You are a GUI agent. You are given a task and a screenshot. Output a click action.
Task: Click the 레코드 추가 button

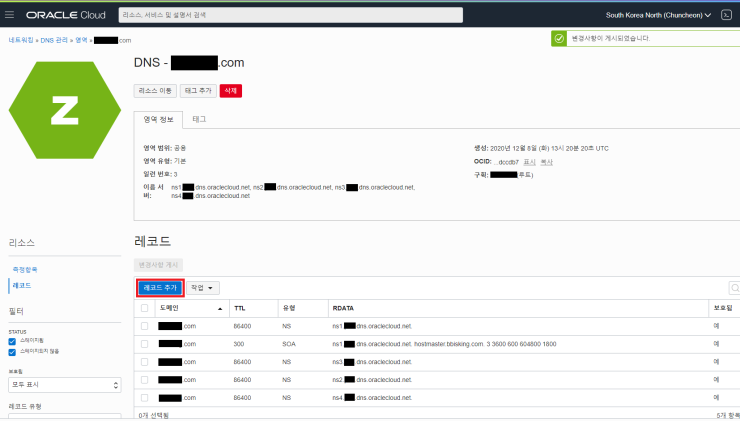point(160,287)
